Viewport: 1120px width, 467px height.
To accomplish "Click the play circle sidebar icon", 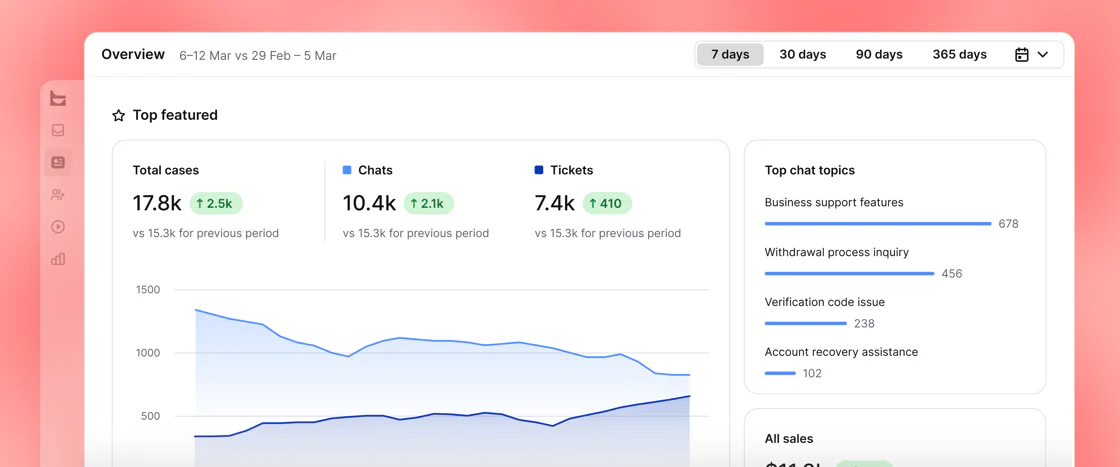I will coord(58,227).
